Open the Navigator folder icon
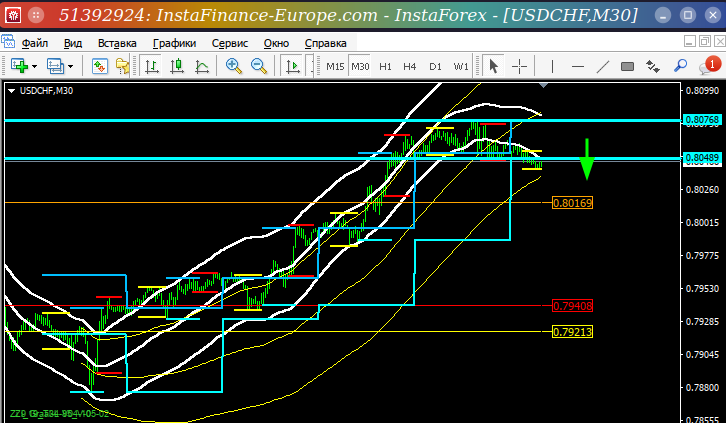The image size is (726, 423). (x=122, y=66)
